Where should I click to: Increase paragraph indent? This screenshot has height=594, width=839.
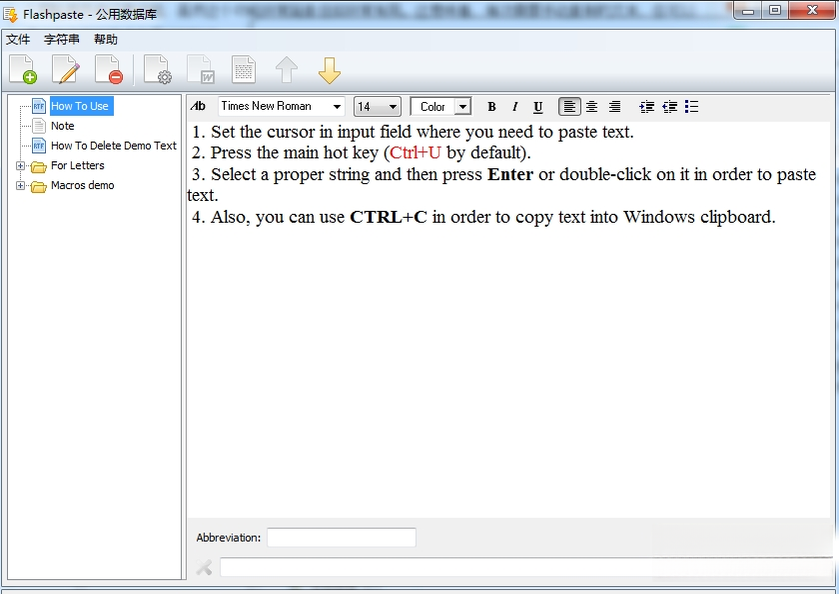(646, 106)
